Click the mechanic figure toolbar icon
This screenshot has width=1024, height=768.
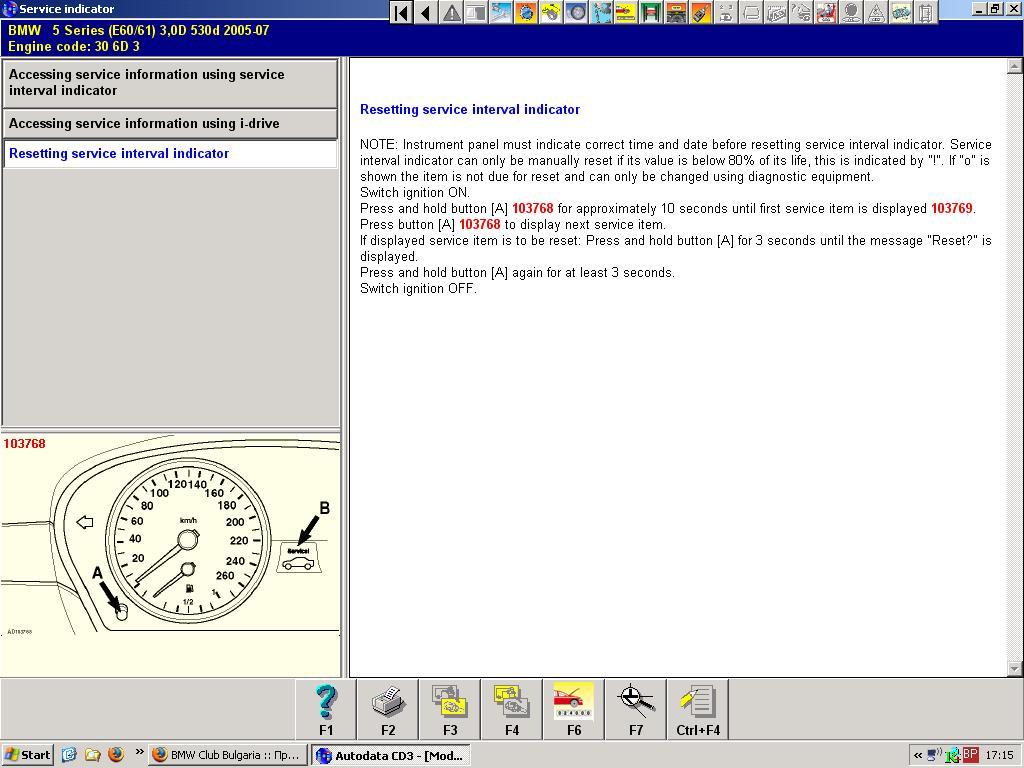601,12
